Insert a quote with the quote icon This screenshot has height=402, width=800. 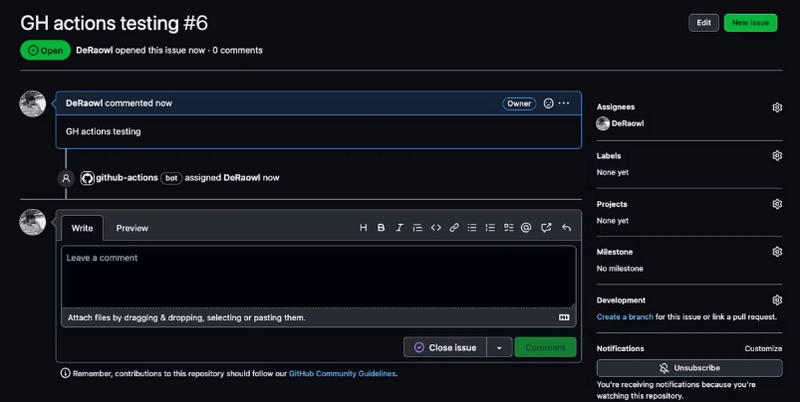tap(417, 228)
